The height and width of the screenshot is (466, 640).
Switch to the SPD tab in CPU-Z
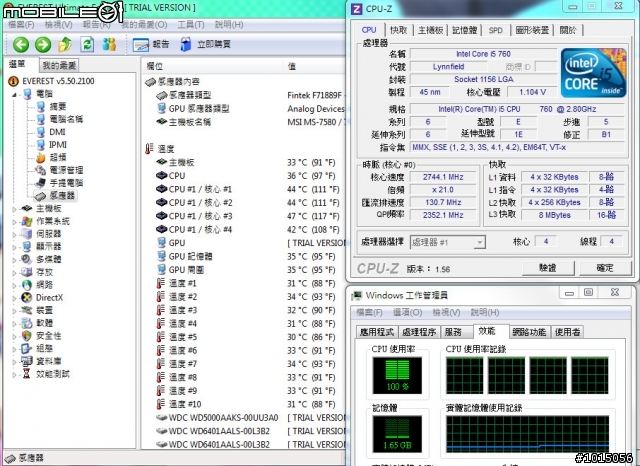pyautogui.click(x=495, y=31)
